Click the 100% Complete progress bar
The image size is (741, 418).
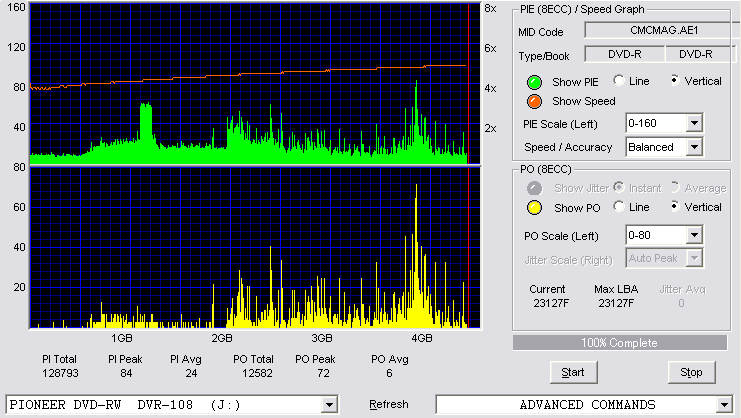click(x=620, y=343)
